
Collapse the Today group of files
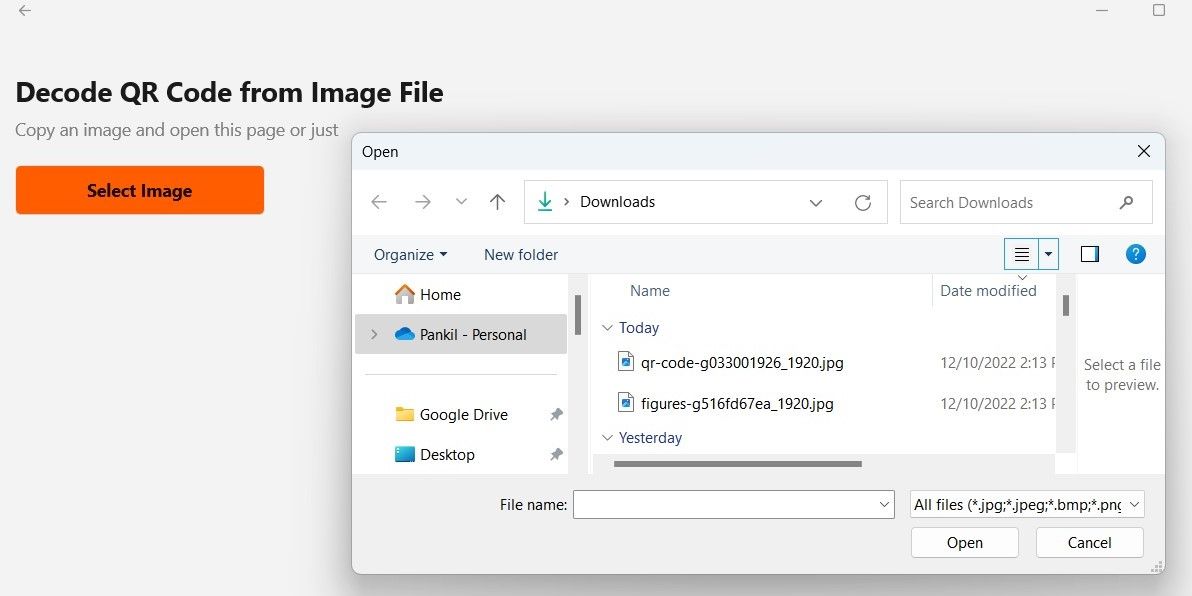608,327
